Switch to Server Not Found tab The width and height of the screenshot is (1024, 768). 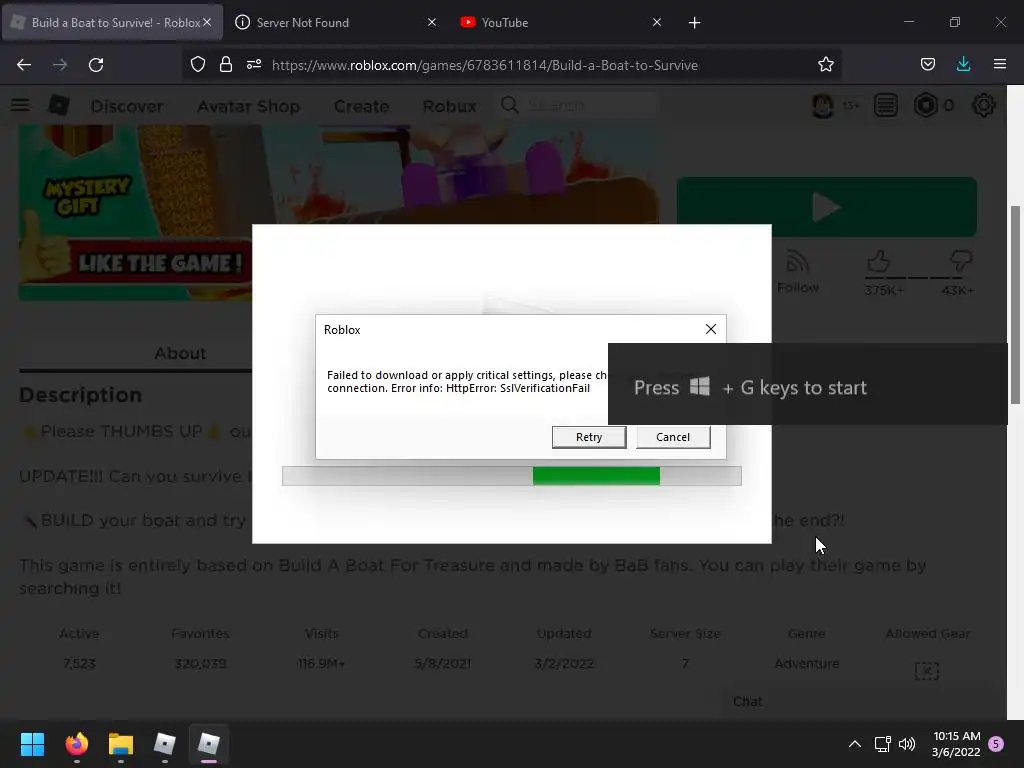click(x=336, y=23)
